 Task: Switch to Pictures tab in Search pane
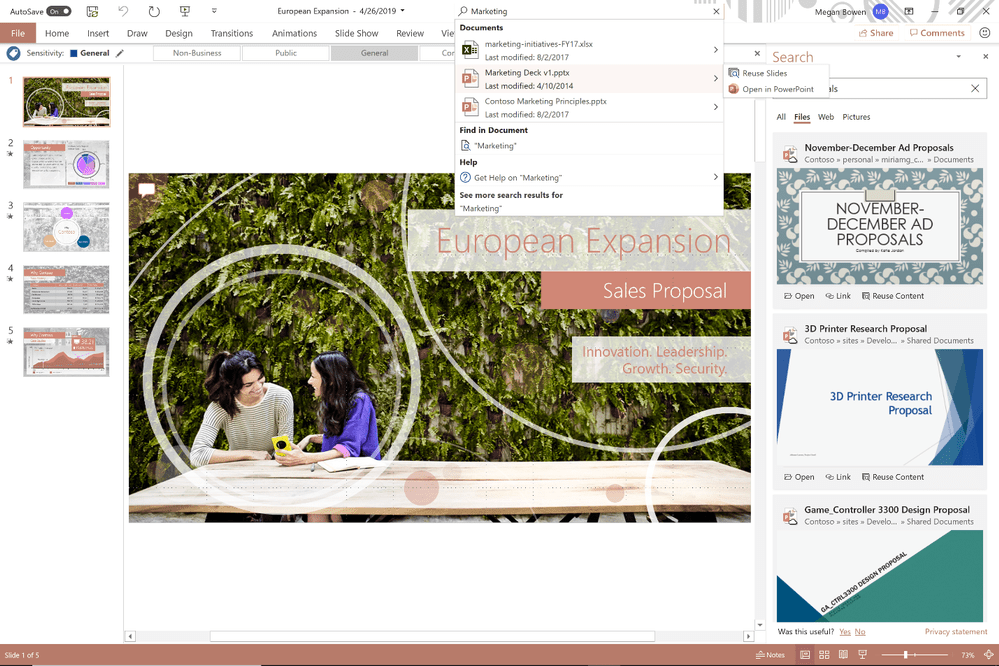pos(856,117)
